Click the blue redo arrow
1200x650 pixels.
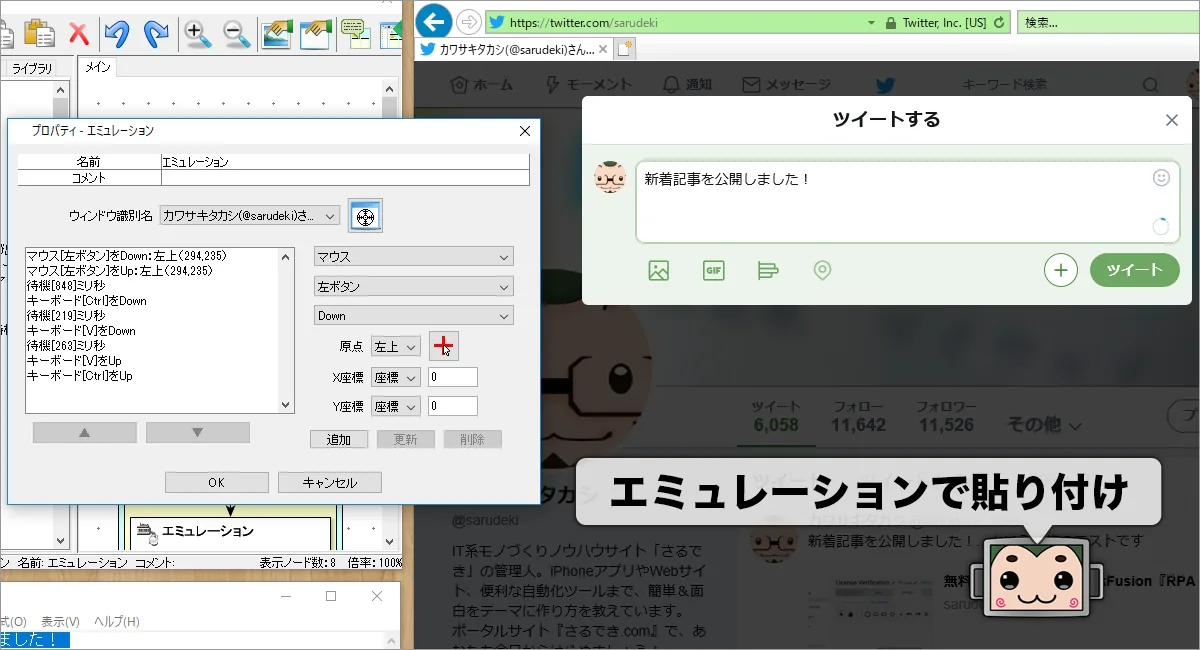pyautogui.click(x=156, y=33)
